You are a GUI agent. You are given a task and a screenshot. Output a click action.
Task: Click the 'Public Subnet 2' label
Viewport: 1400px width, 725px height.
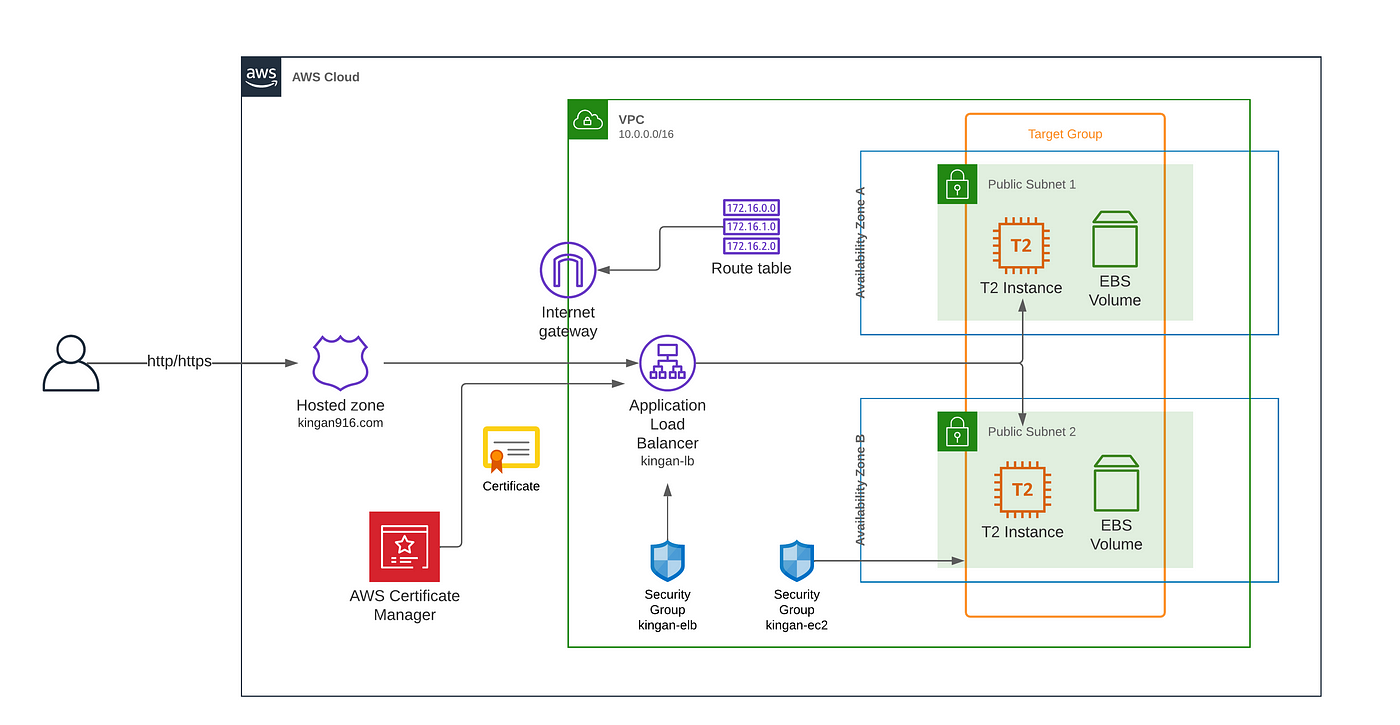coord(1032,431)
